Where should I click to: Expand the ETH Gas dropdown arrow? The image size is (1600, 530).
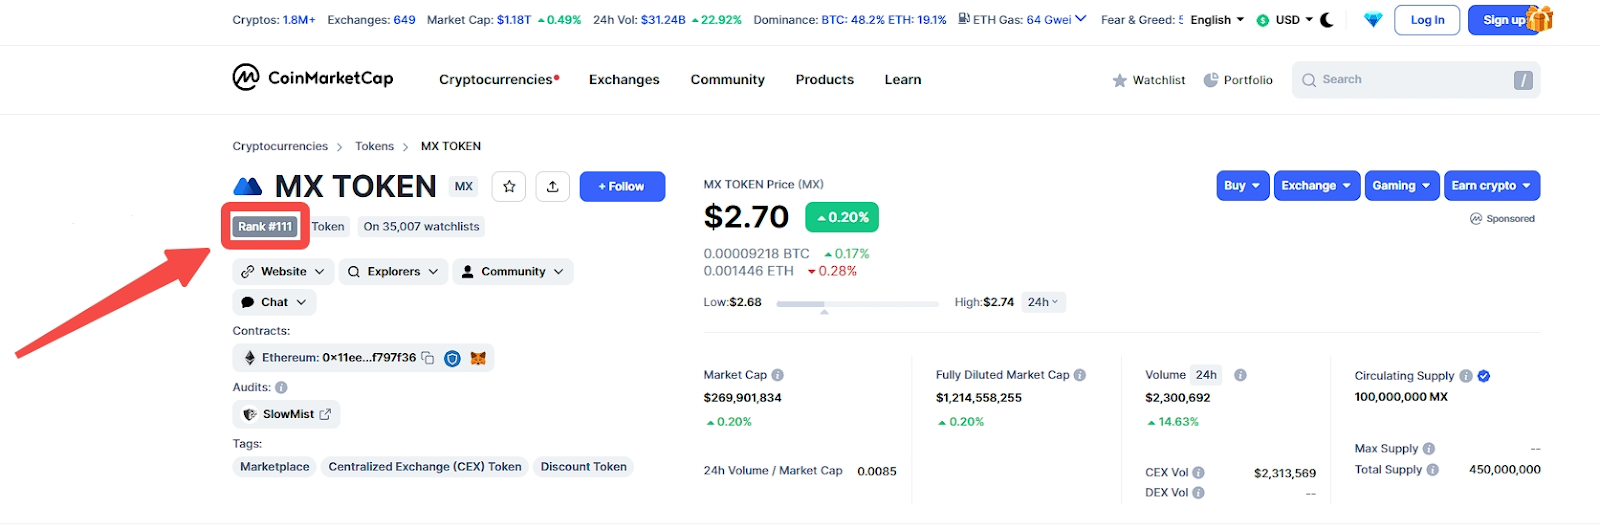tap(1081, 19)
